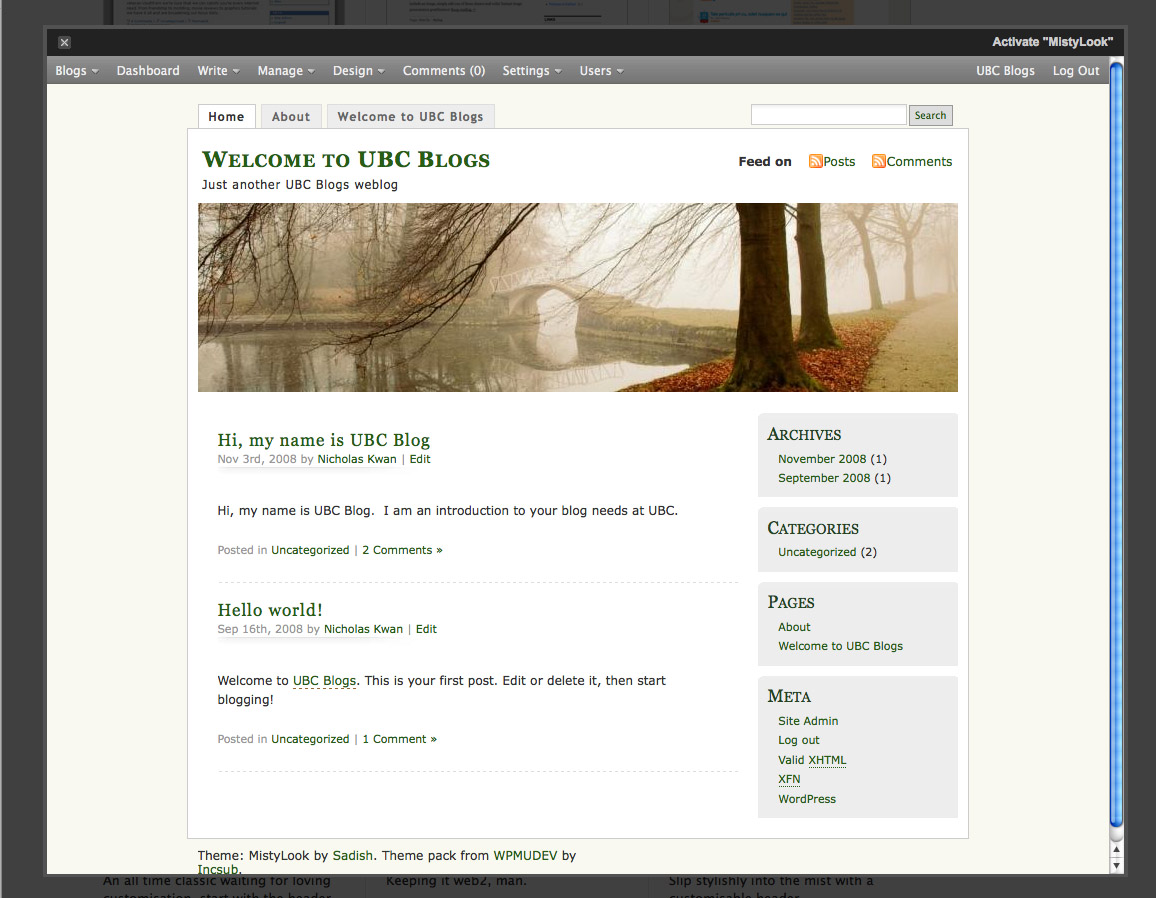Click the Search button
The image size is (1156, 898).
930,115
